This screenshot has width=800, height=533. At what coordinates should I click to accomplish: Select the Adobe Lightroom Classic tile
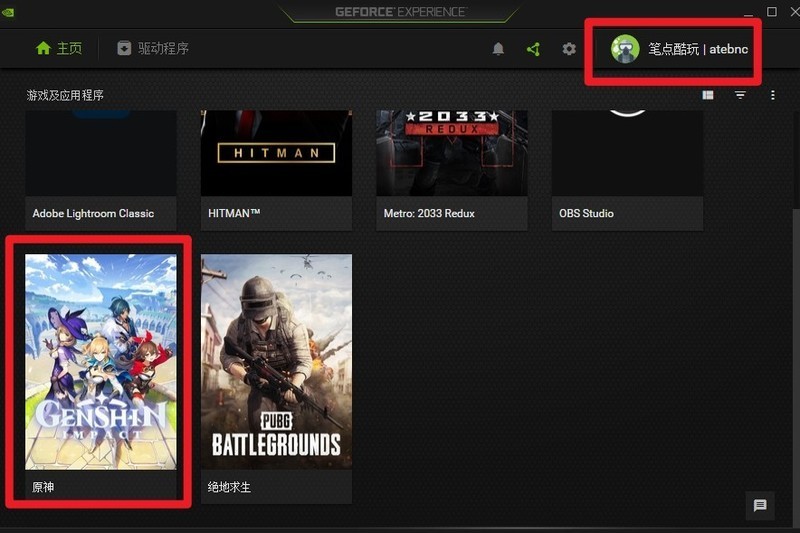pos(101,170)
